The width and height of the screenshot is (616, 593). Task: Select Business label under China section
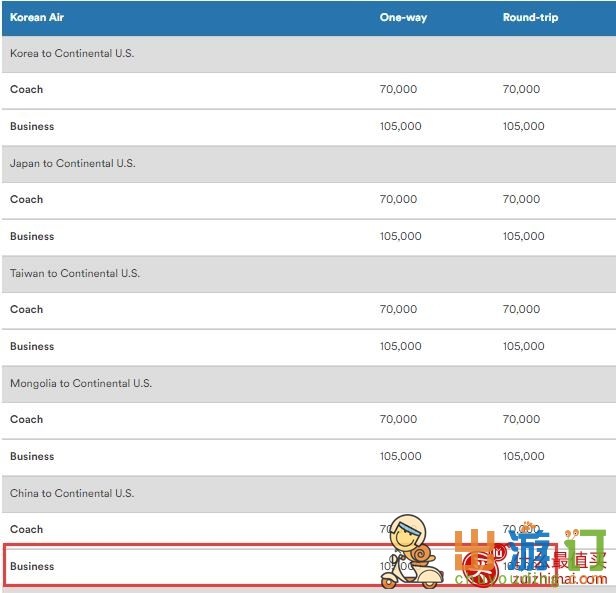tap(32, 566)
